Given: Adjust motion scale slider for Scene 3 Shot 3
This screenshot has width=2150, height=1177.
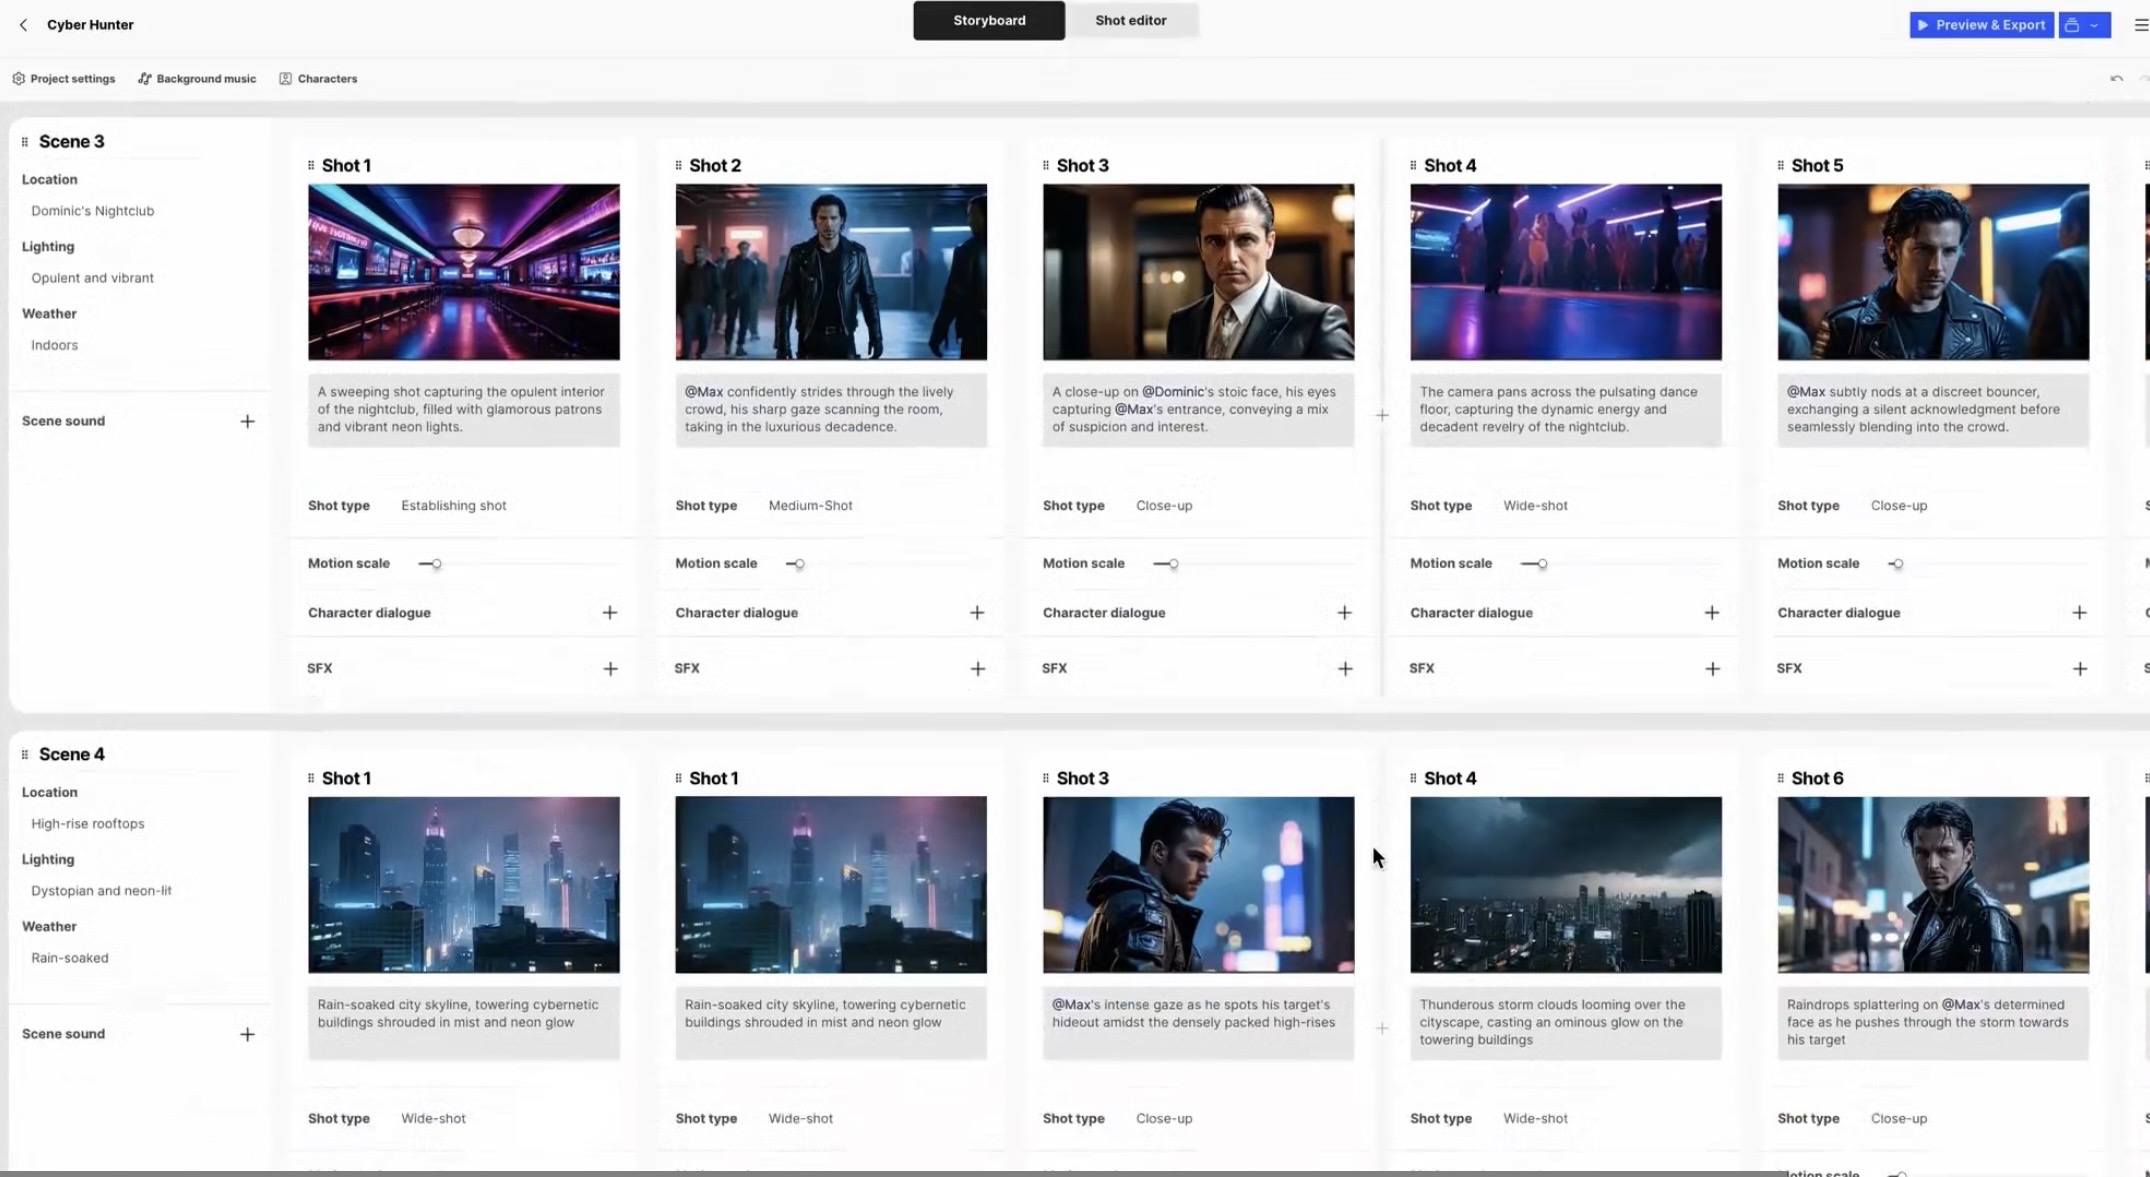Looking at the screenshot, I should (x=1172, y=564).
